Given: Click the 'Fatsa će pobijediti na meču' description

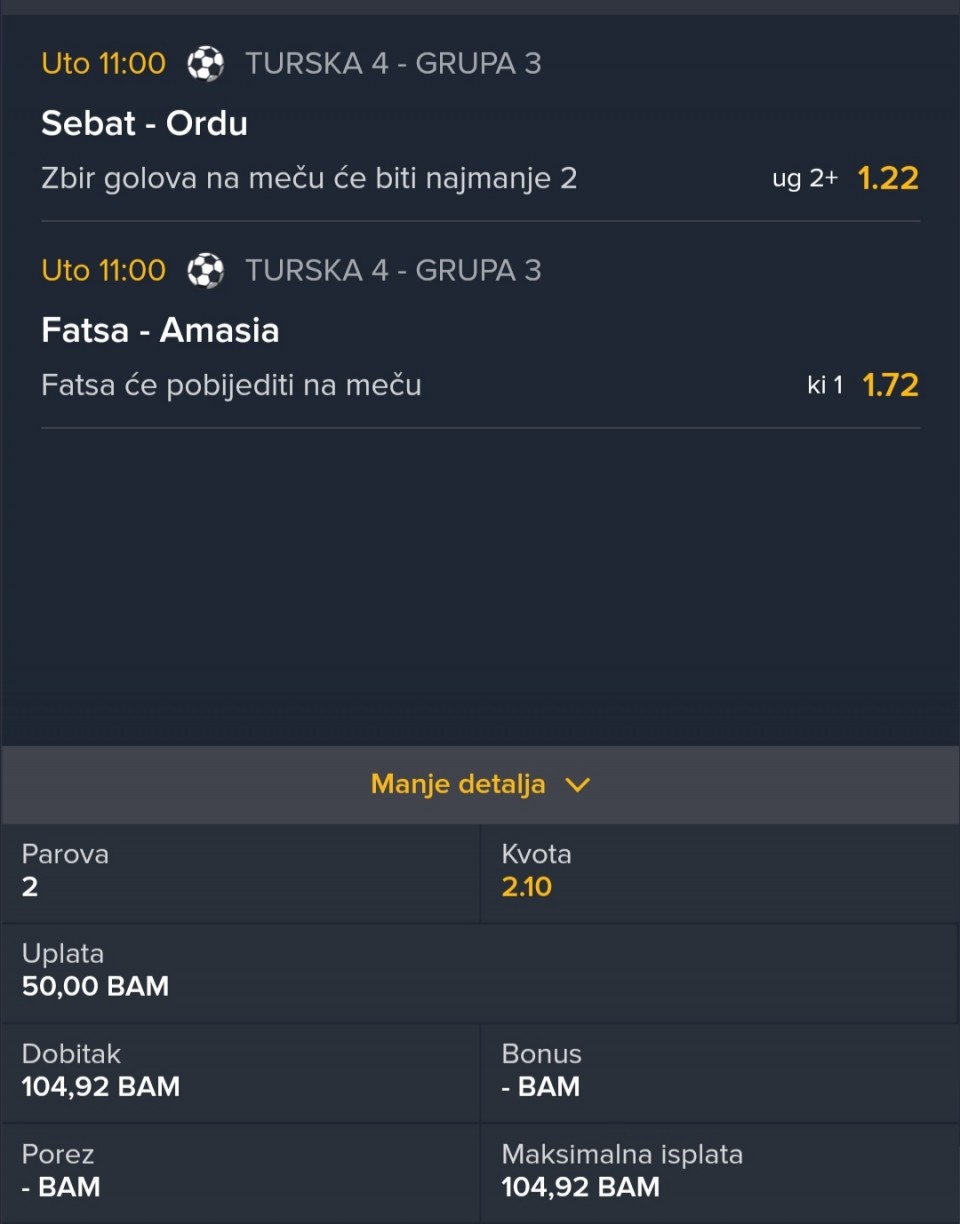Looking at the screenshot, I should click(231, 385).
